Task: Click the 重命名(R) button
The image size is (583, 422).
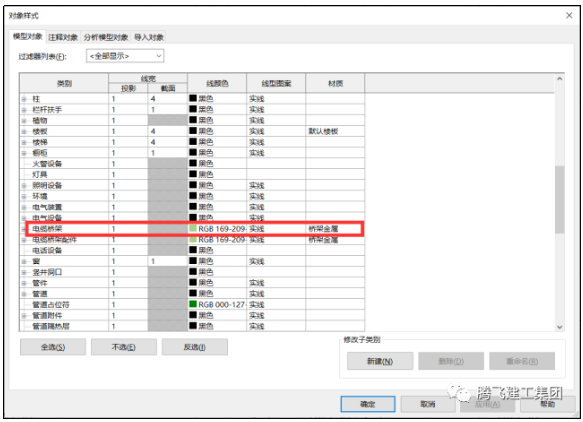Action: click(x=522, y=361)
